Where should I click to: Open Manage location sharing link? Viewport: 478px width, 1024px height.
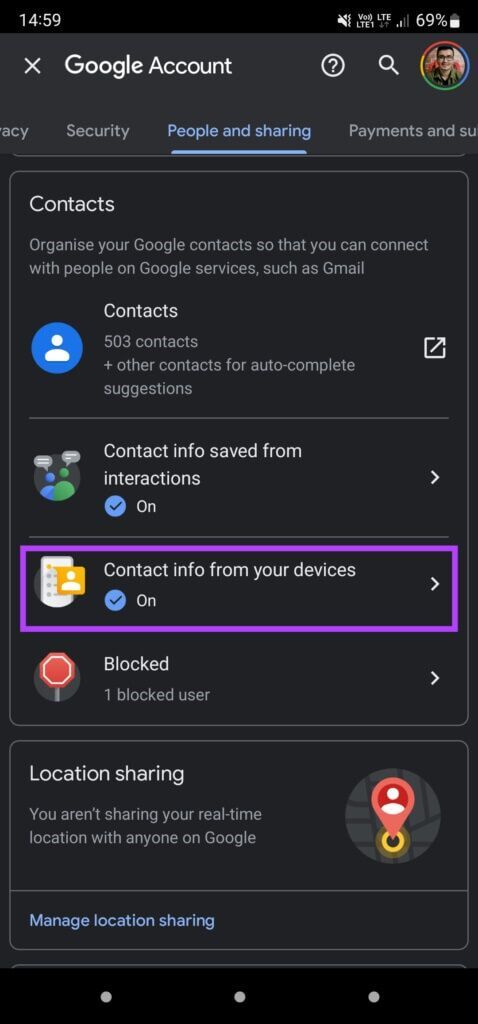[x=122, y=920]
